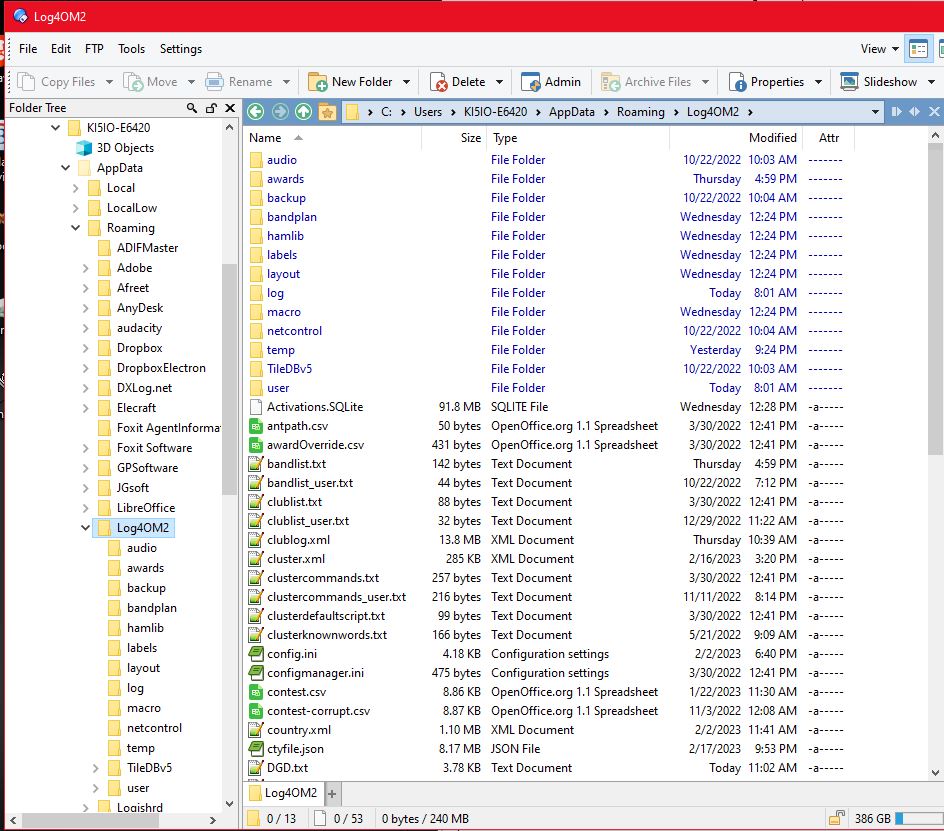The height and width of the screenshot is (831, 944).
Task: Open the File menu
Action: click(x=28, y=49)
